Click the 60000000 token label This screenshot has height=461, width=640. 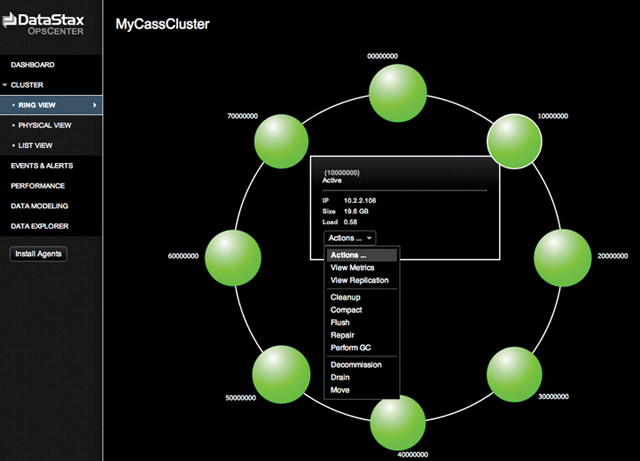[183, 256]
